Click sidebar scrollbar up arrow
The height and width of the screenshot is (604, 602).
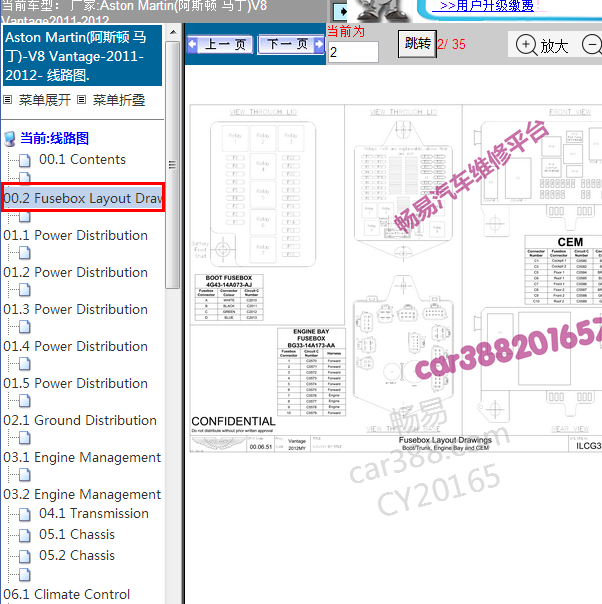tap(173, 32)
